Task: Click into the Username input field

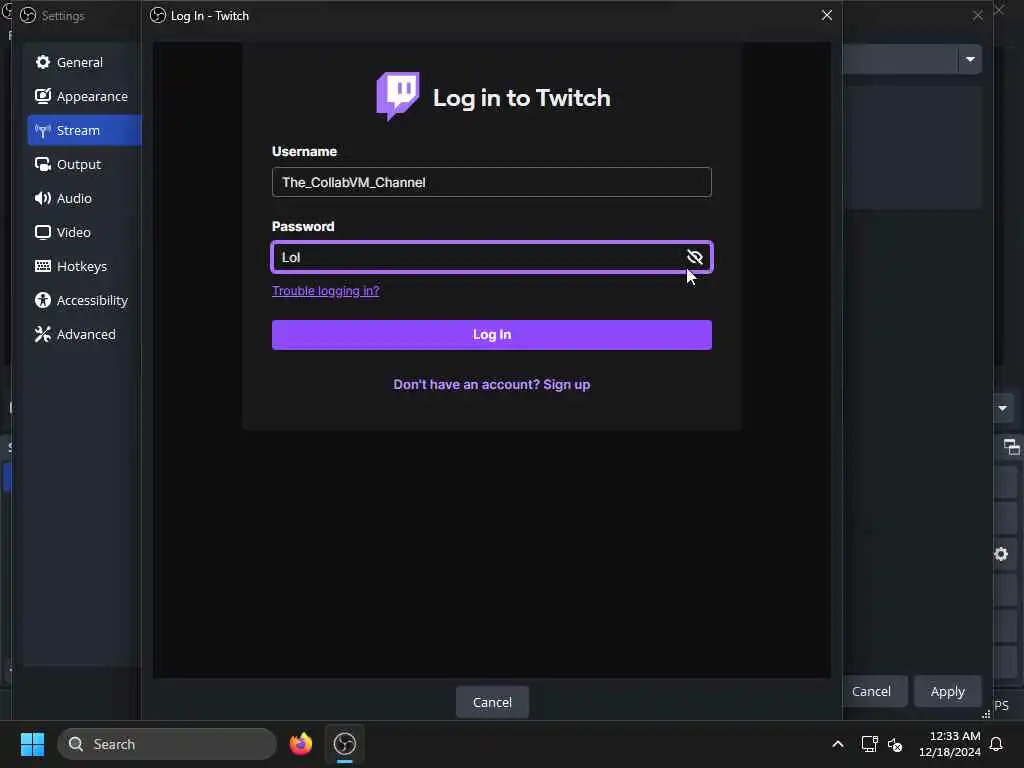Action: coord(491,182)
